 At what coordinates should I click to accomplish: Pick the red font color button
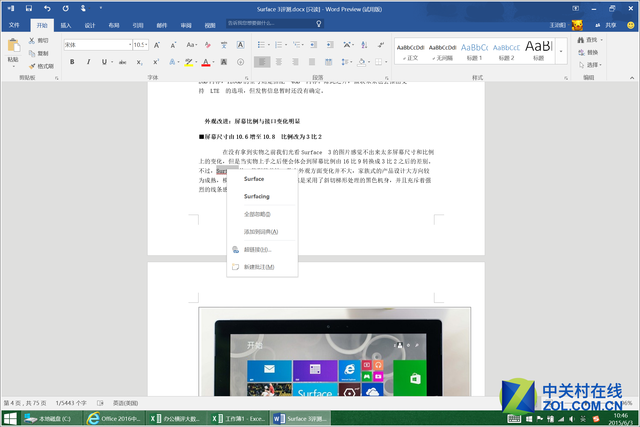point(206,62)
